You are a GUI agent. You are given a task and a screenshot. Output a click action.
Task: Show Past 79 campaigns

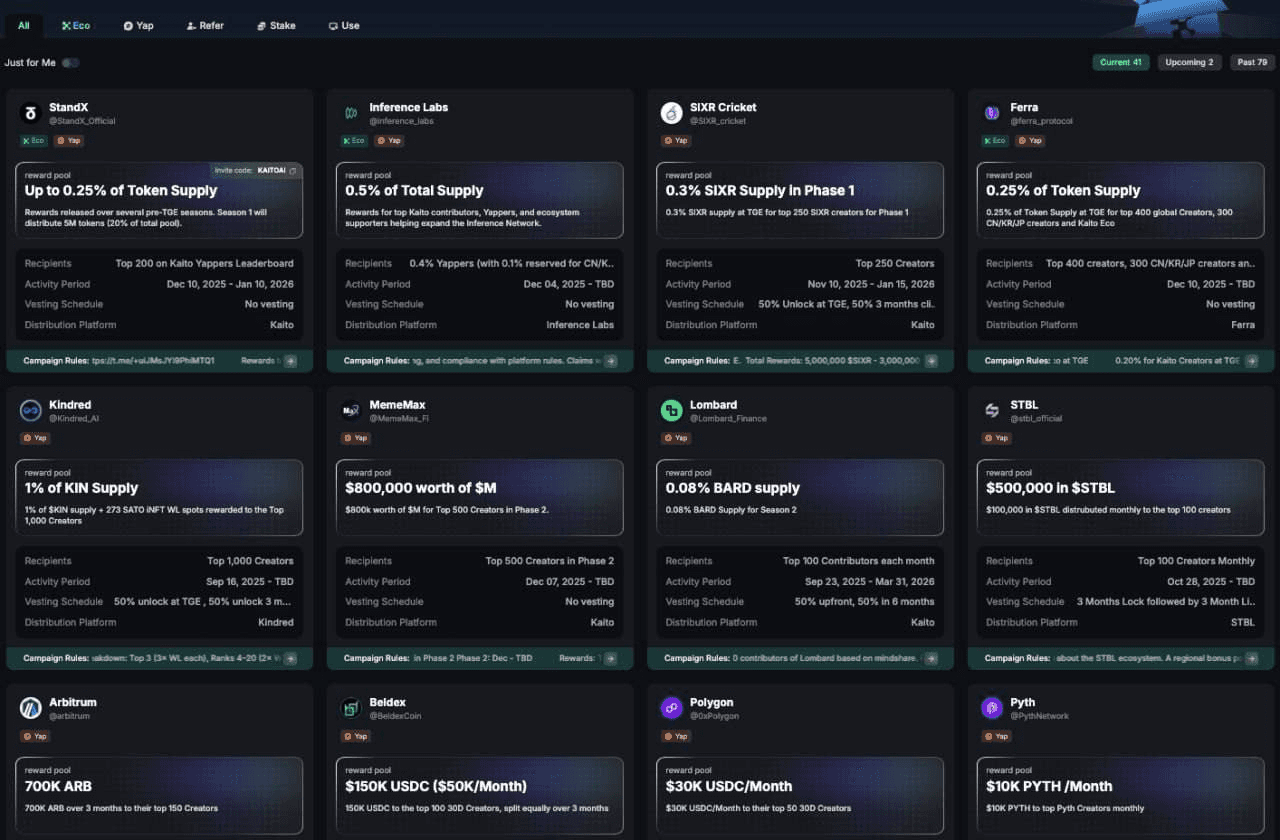(1253, 62)
